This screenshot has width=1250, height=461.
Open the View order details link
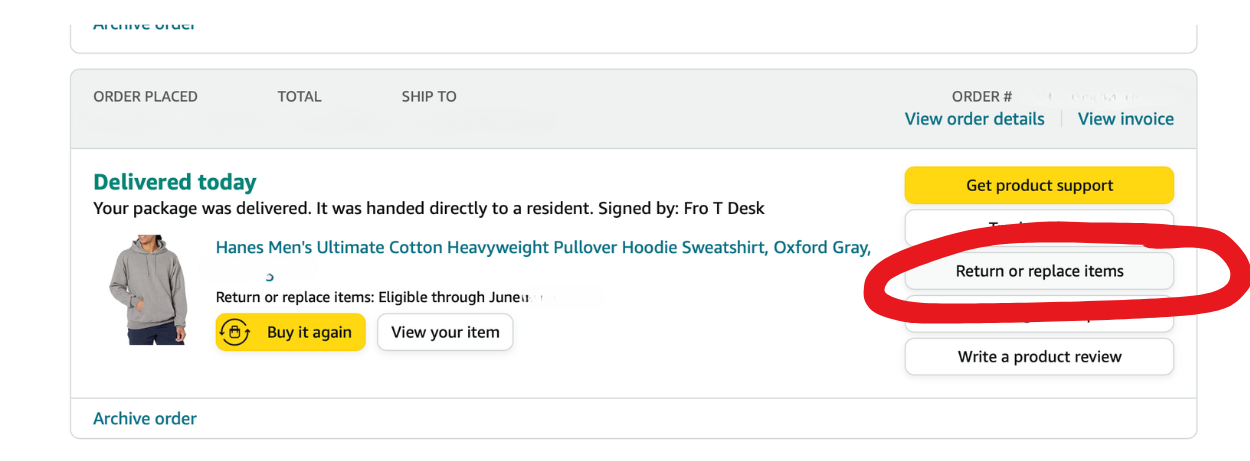coord(974,119)
